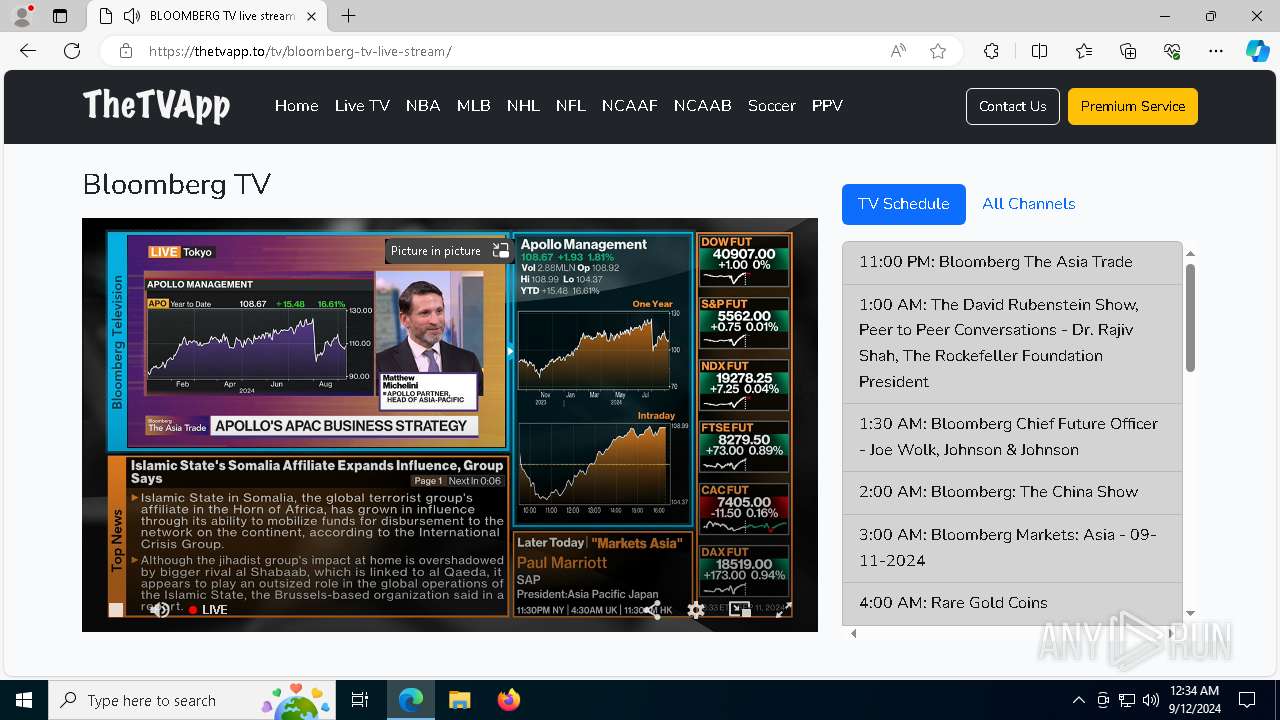Refresh the current page
Viewport: 1280px width, 720px height.
click(72, 51)
